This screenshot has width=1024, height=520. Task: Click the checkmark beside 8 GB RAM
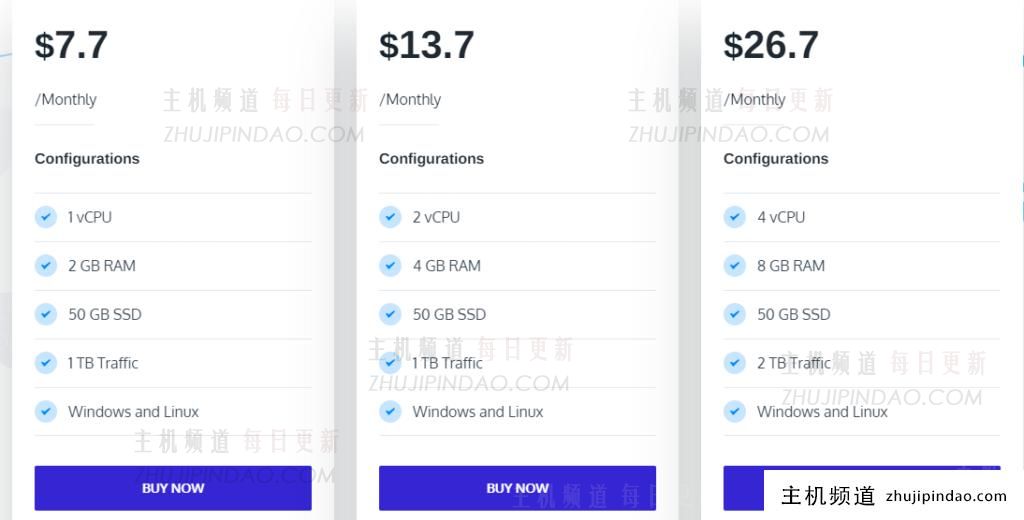[734, 265]
